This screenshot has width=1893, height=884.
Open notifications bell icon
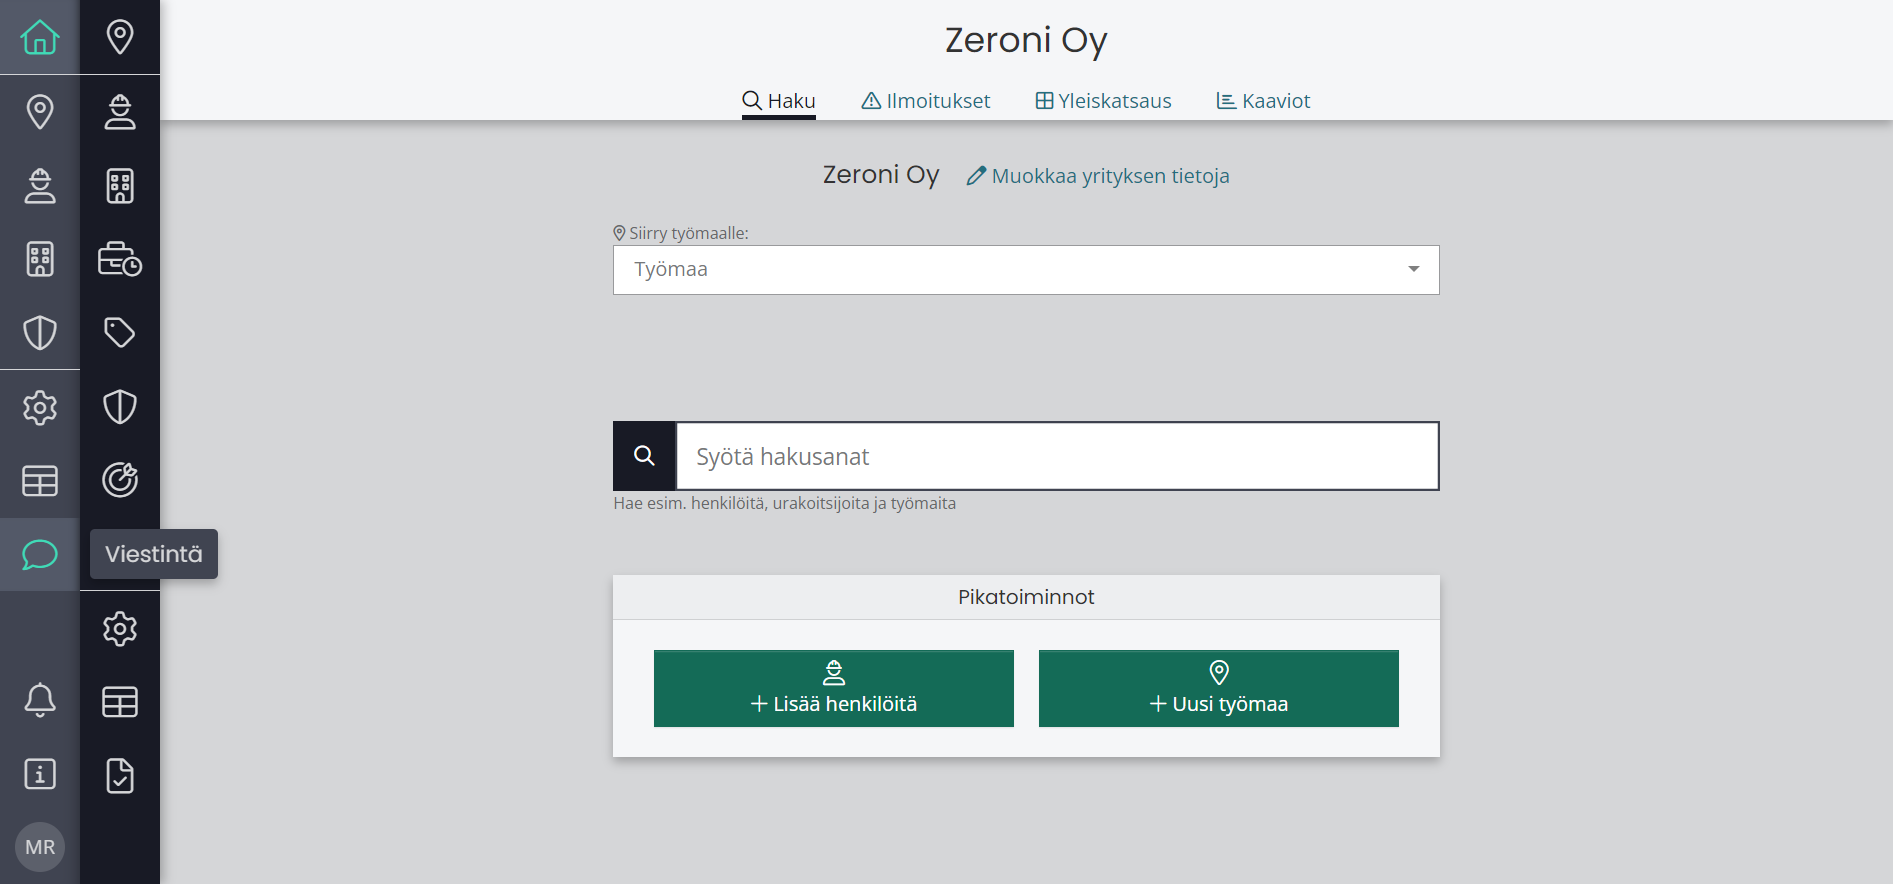40,700
